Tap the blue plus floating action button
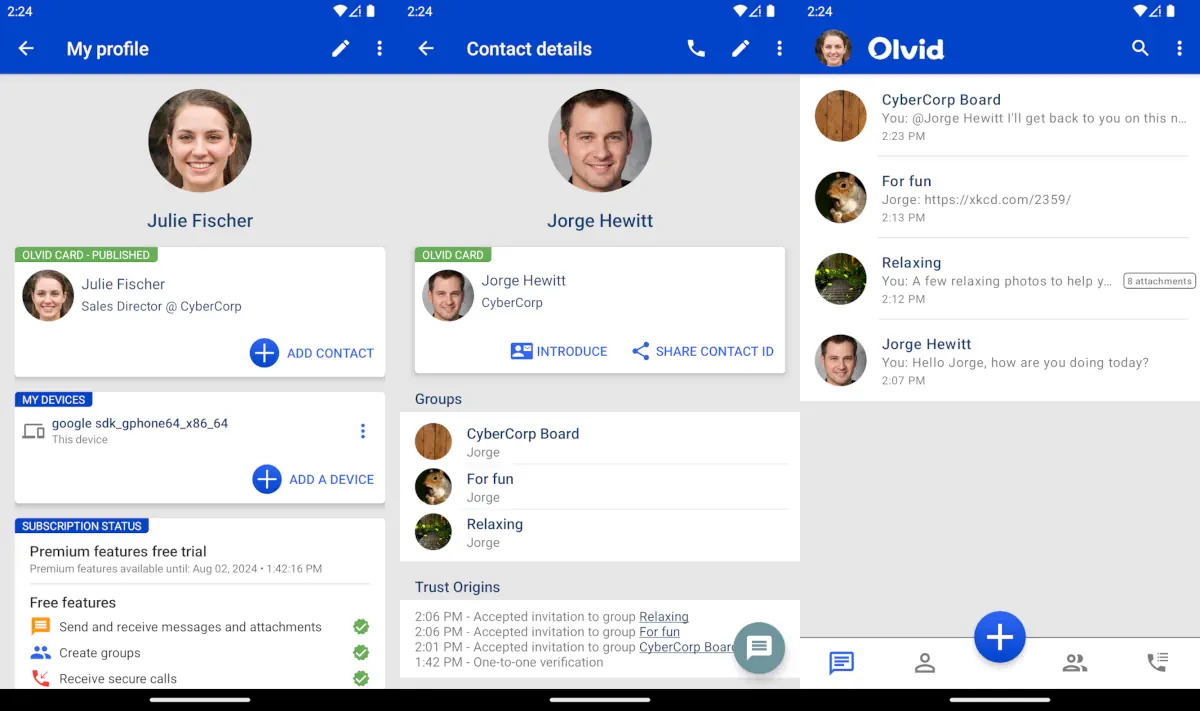This screenshot has width=1200, height=711. pyautogui.click(x=1000, y=637)
